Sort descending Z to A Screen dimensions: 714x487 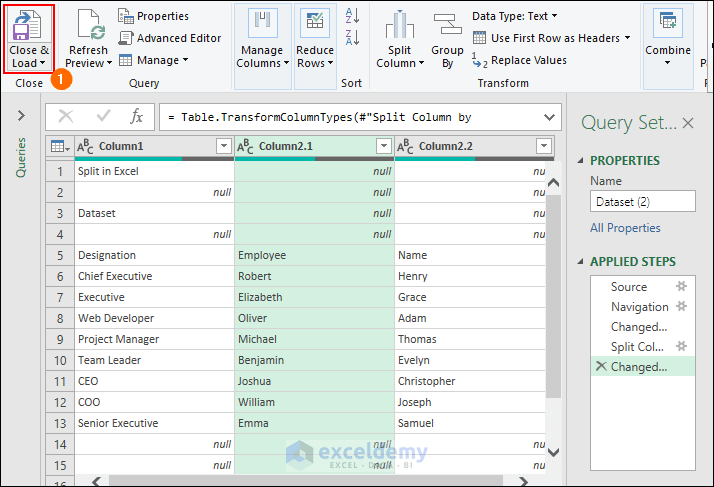coord(352,37)
